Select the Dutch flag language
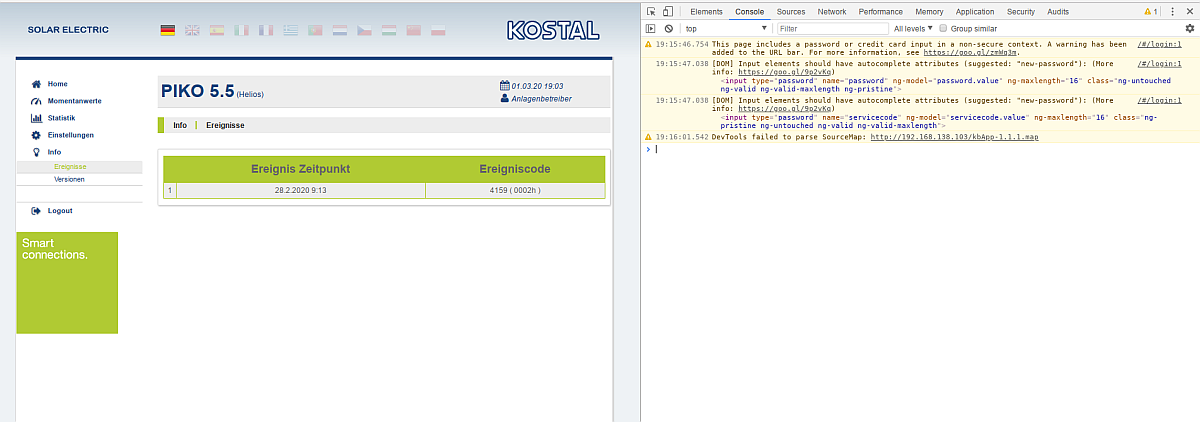The width and height of the screenshot is (1200, 422). (x=339, y=31)
